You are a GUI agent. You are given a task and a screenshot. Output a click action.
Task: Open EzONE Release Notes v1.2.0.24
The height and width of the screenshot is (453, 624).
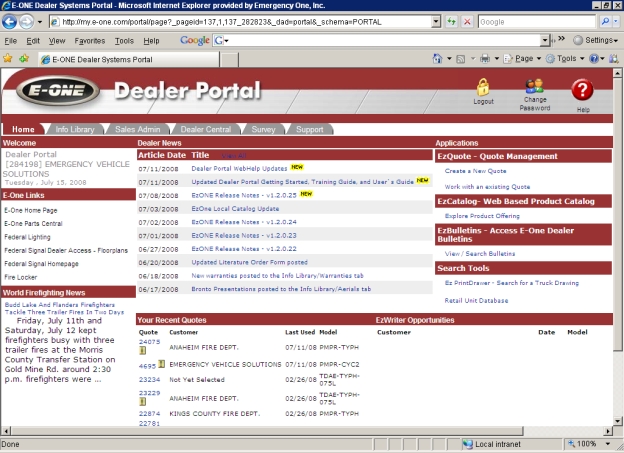click(244, 222)
